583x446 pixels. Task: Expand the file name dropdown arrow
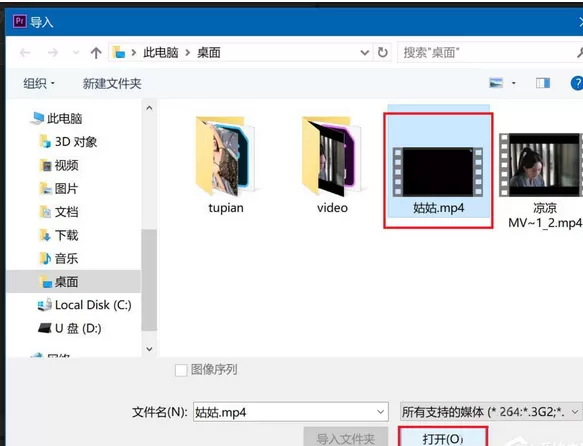pos(380,412)
